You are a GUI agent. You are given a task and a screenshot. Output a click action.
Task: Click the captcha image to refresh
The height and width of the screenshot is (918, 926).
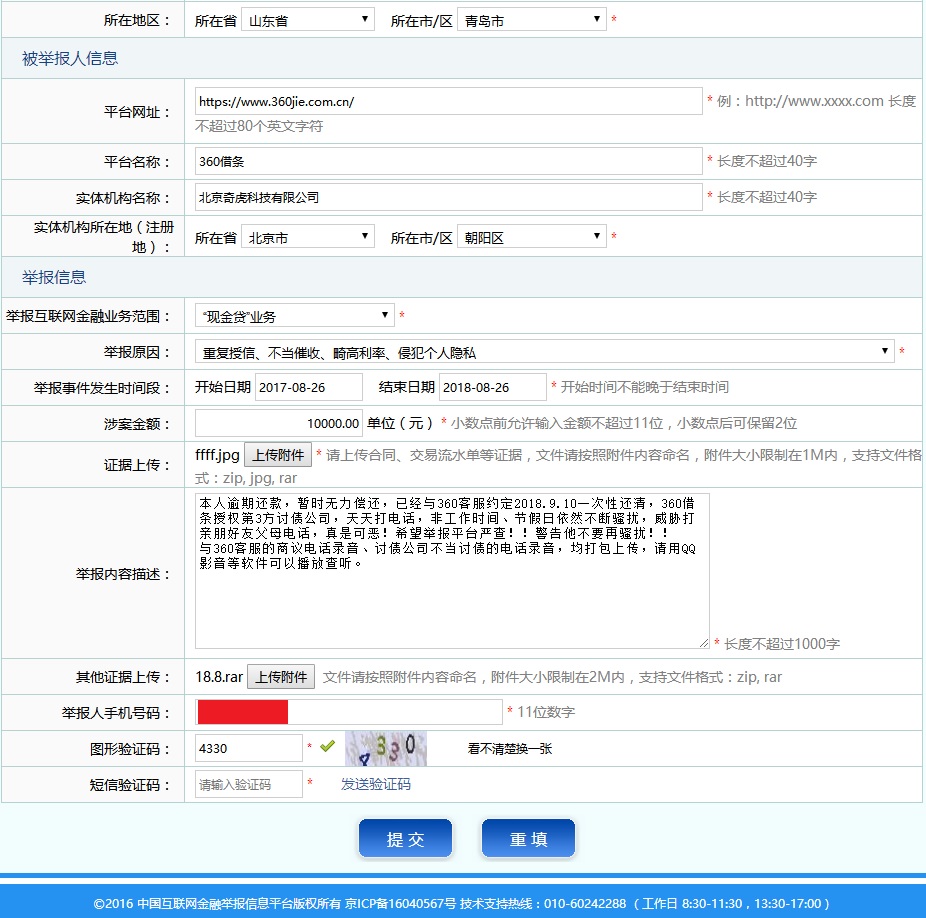click(386, 748)
